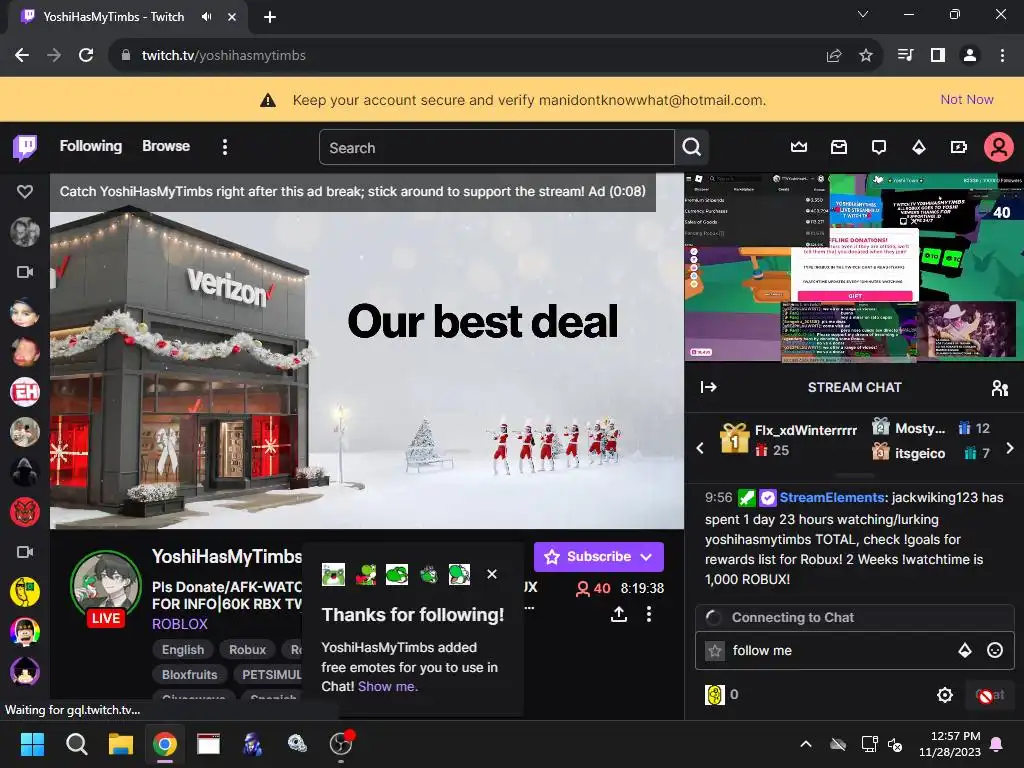Open File Explorer from the taskbar
This screenshot has height=768, width=1024.
(121, 744)
